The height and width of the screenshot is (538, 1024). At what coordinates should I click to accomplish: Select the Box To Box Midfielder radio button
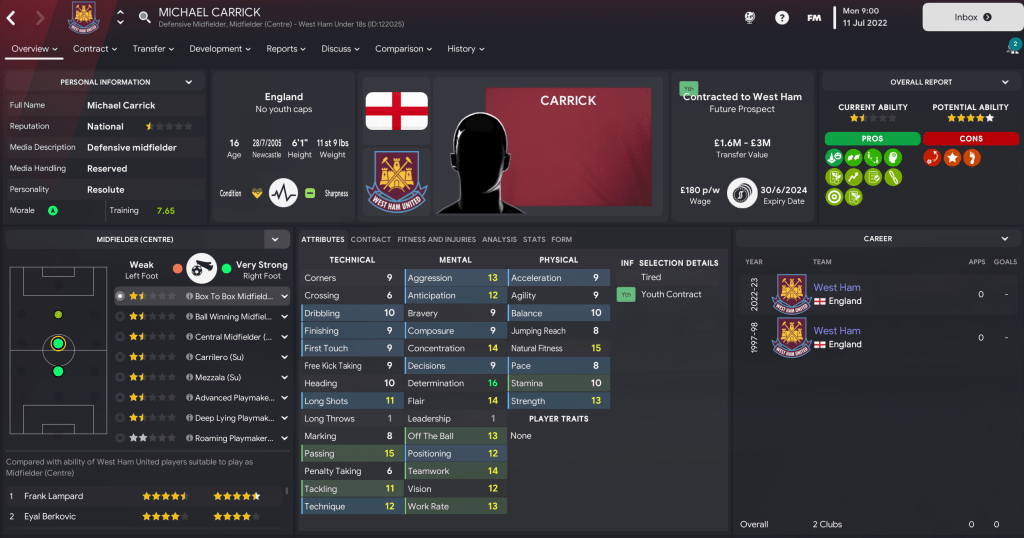[120, 296]
